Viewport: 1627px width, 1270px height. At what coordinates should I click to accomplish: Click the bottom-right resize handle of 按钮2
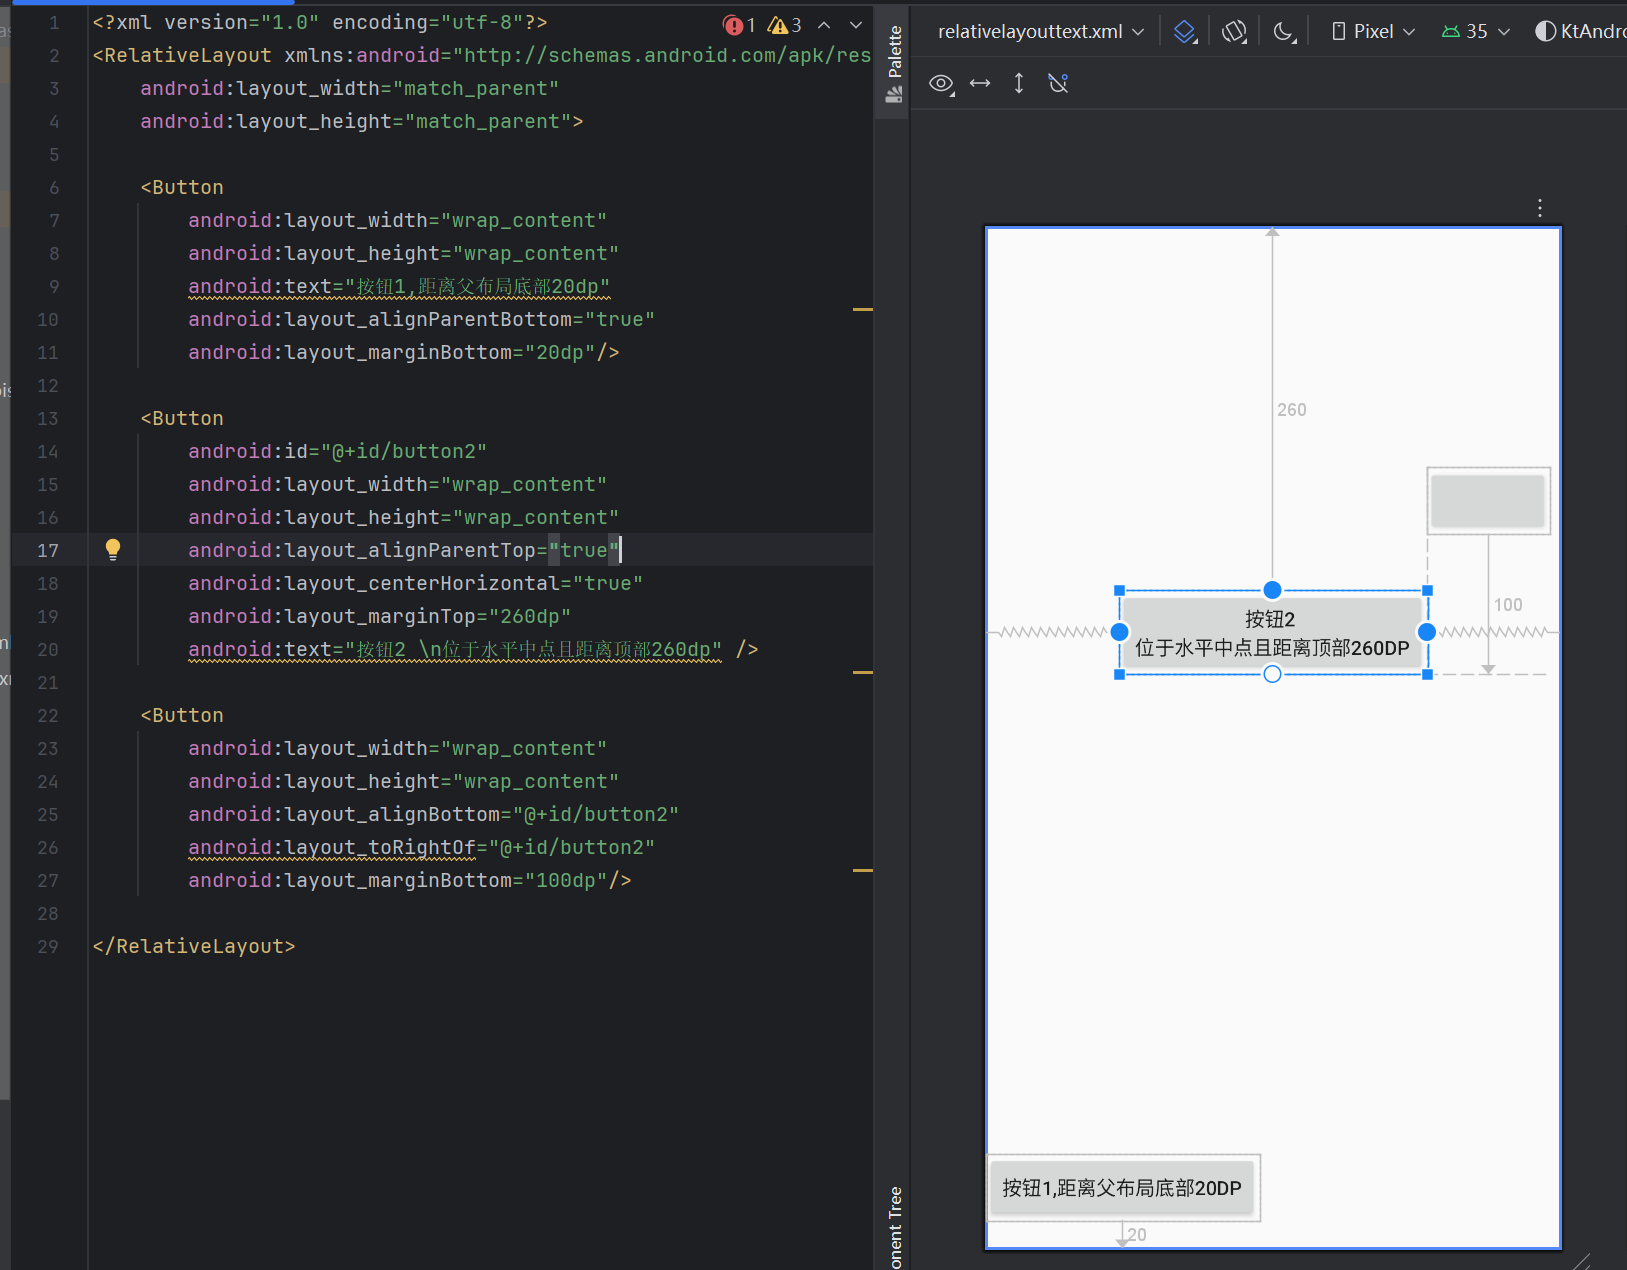[1427, 675]
